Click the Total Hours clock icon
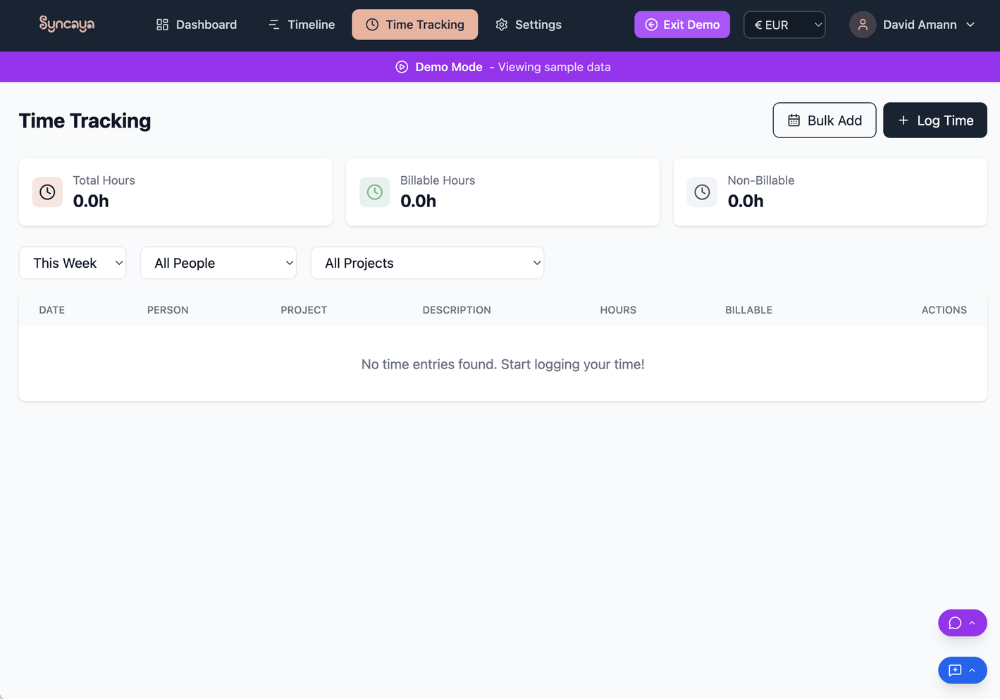 pyautogui.click(x=47, y=192)
